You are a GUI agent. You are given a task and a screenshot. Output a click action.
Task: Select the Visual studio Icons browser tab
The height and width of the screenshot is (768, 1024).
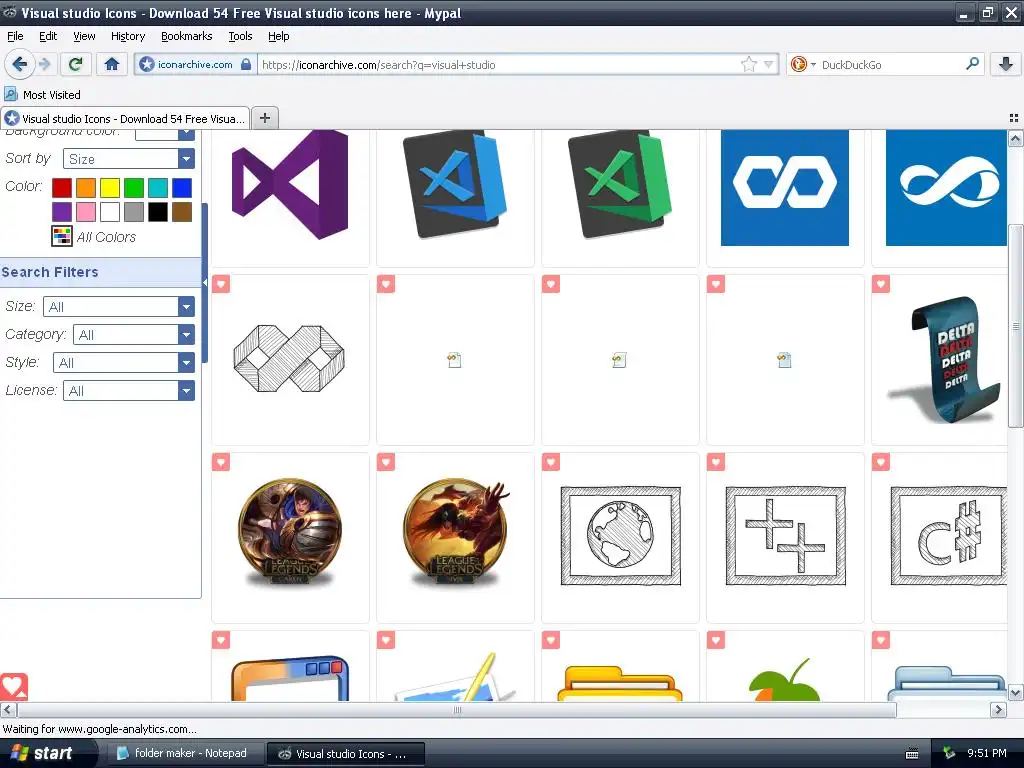pos(125,118)
